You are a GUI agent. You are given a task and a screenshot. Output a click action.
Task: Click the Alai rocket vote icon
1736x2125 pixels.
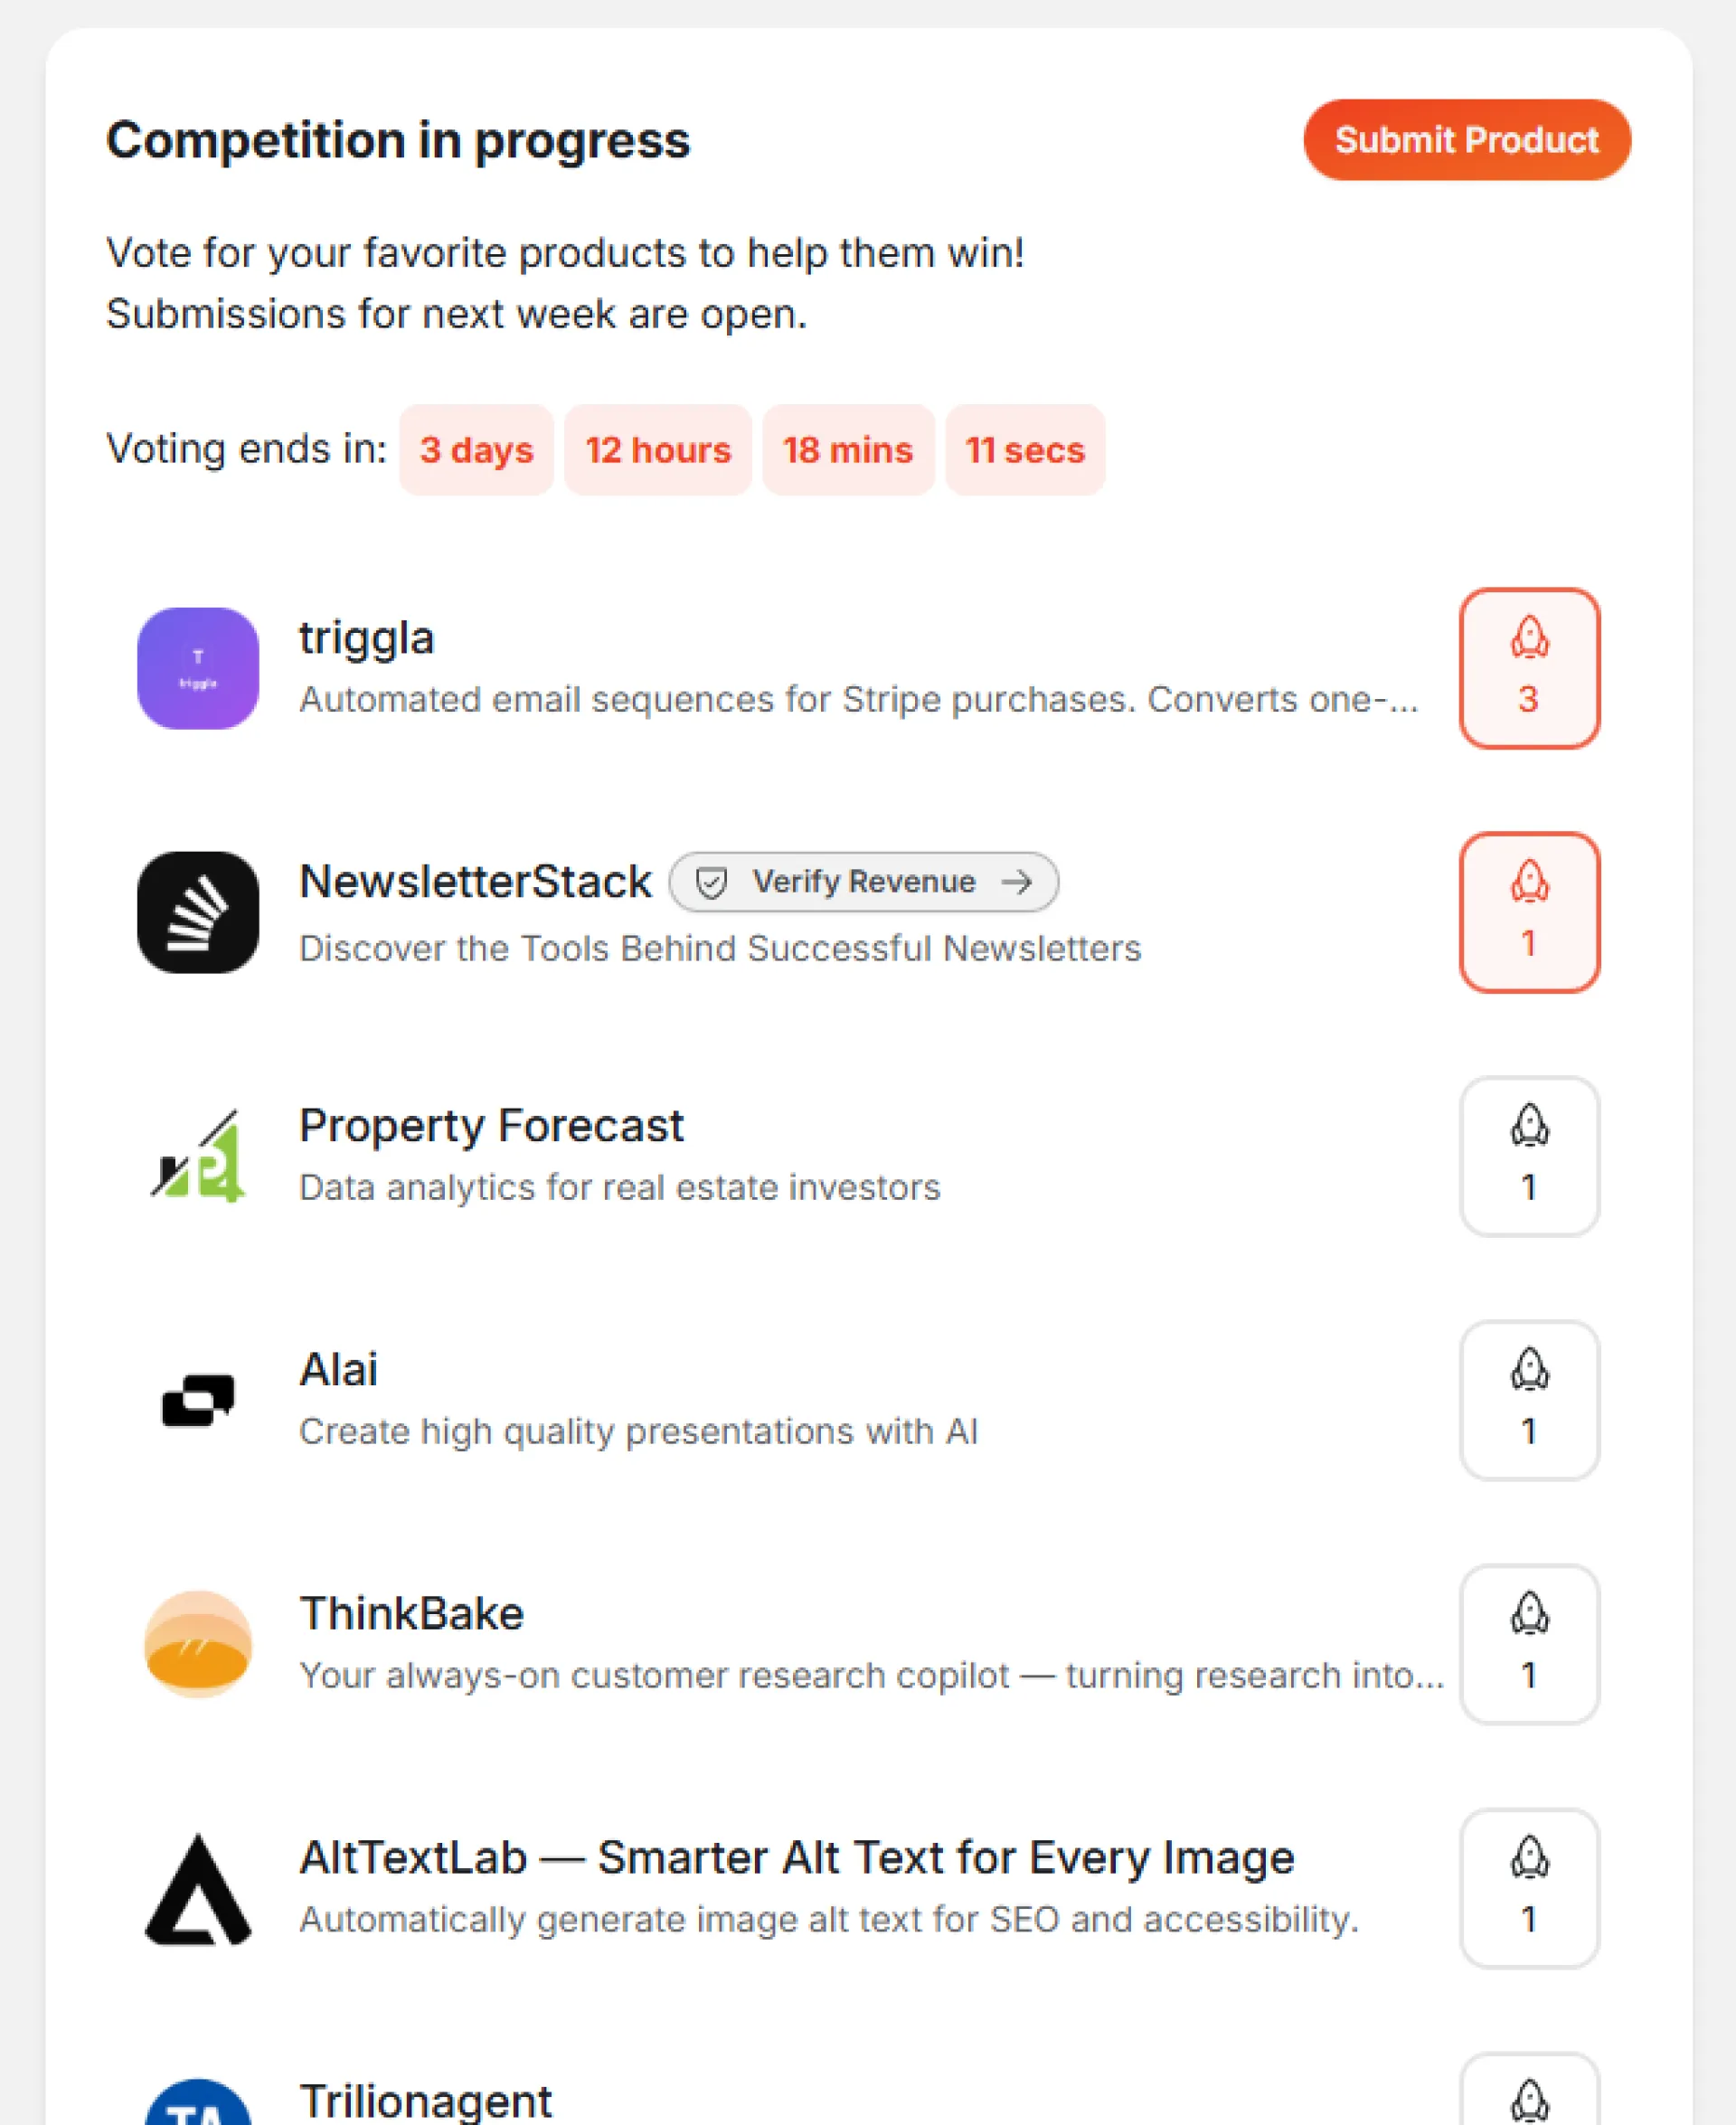[x=1528, y=1400]
